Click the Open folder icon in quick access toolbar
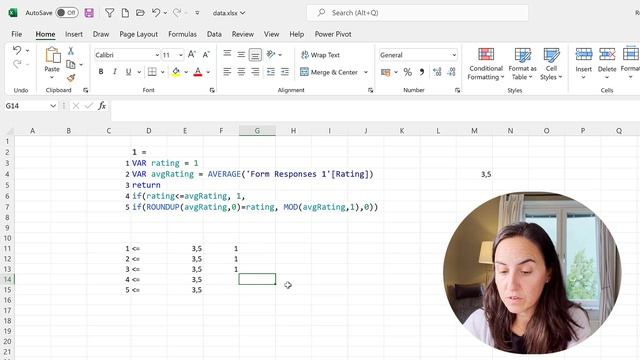The height and width of the screenshot is (360, 640). [x=140, y=13]
